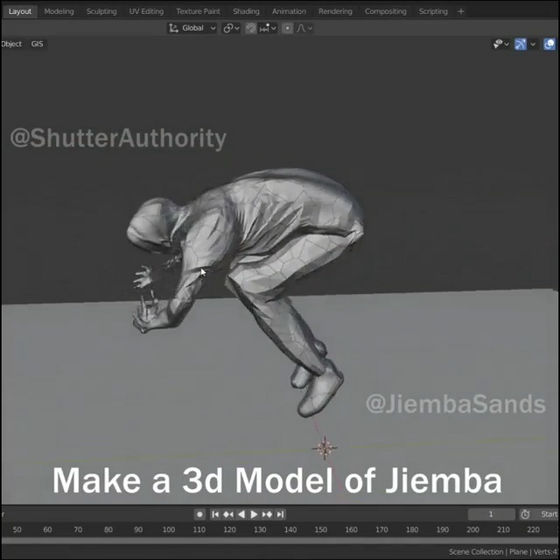The width and height of the screenshot is (560, 560).
Task: Switch to the Layout workspace tab
Action: (20, 11)
